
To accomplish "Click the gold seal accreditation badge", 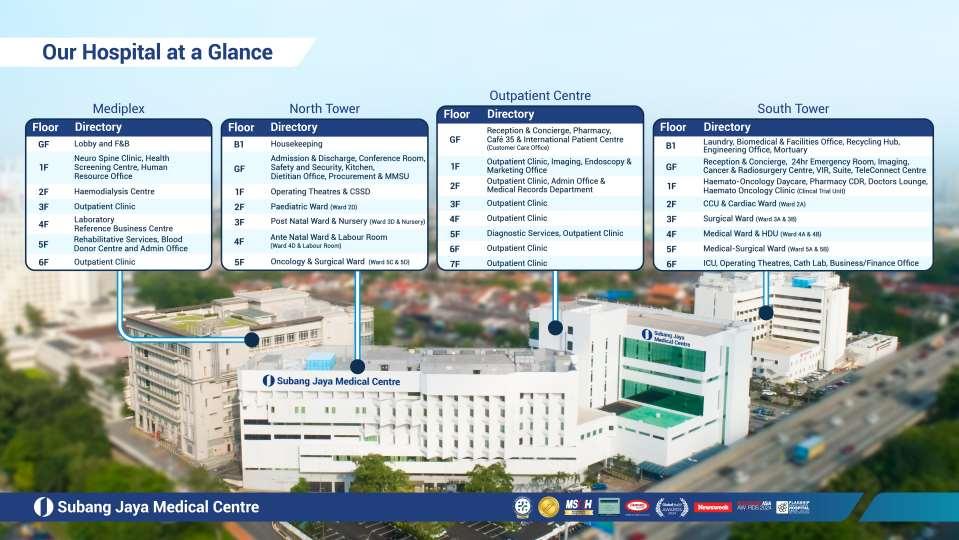I will tap(548, 507).
